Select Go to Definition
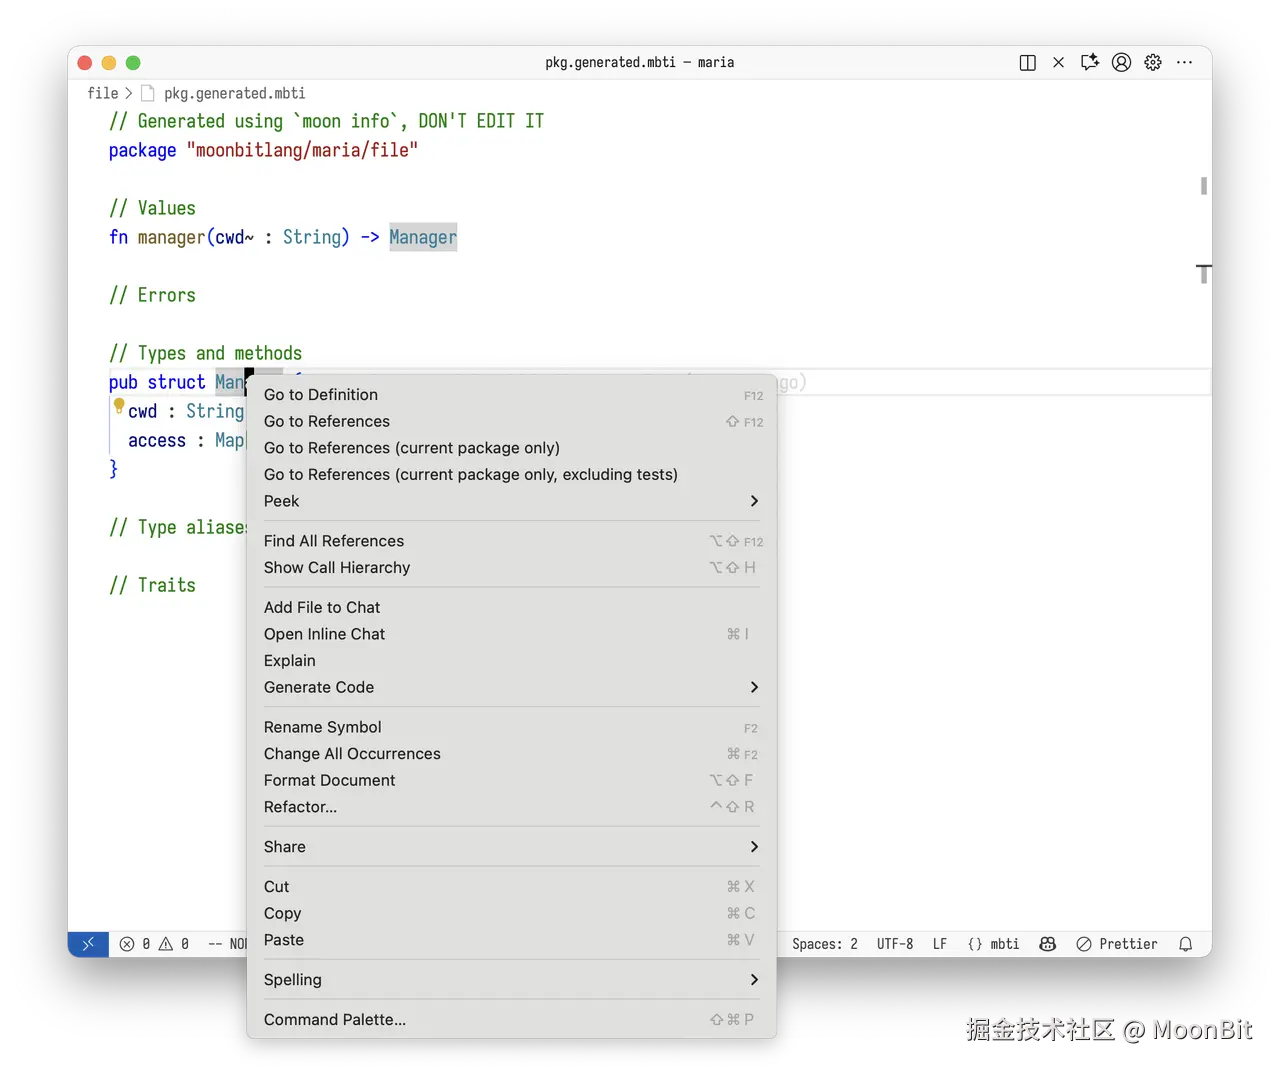 (512, 395)
